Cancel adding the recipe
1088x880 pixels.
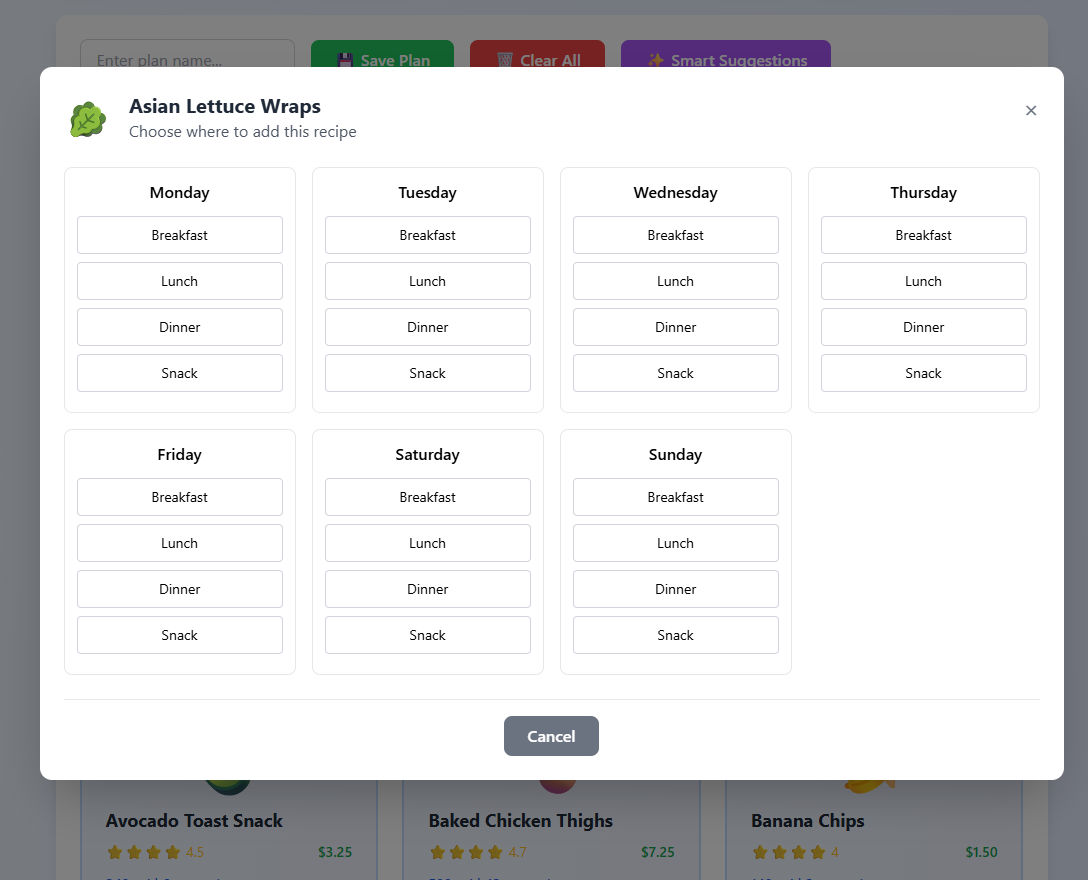tap(551, 736)
